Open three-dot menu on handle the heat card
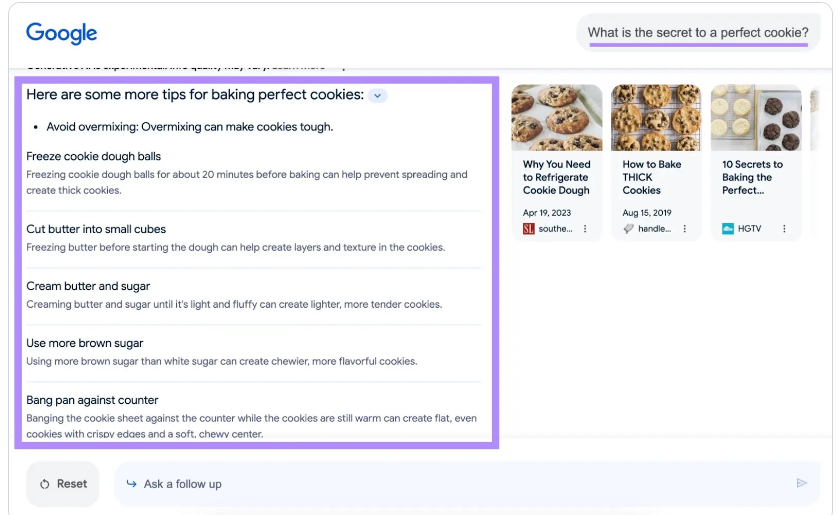 (x=685, y=229)
